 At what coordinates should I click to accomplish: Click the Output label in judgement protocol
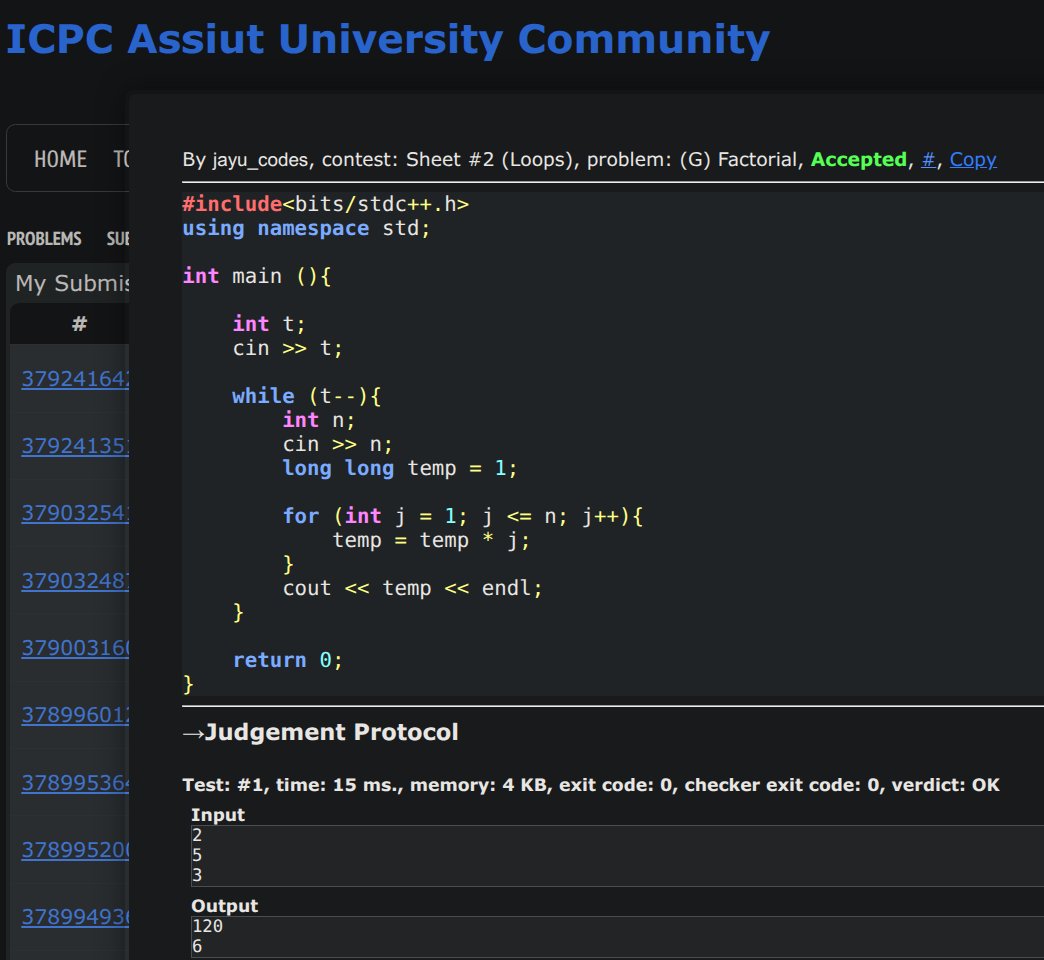coord(224,906)
